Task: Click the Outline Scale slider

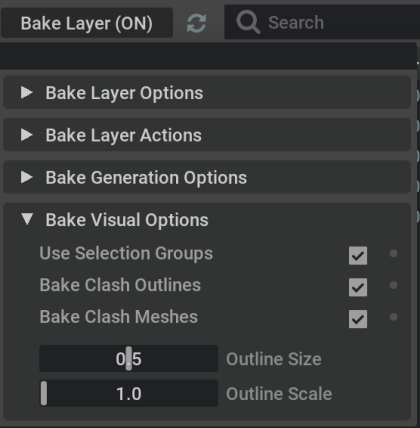Action: point(129,393)
